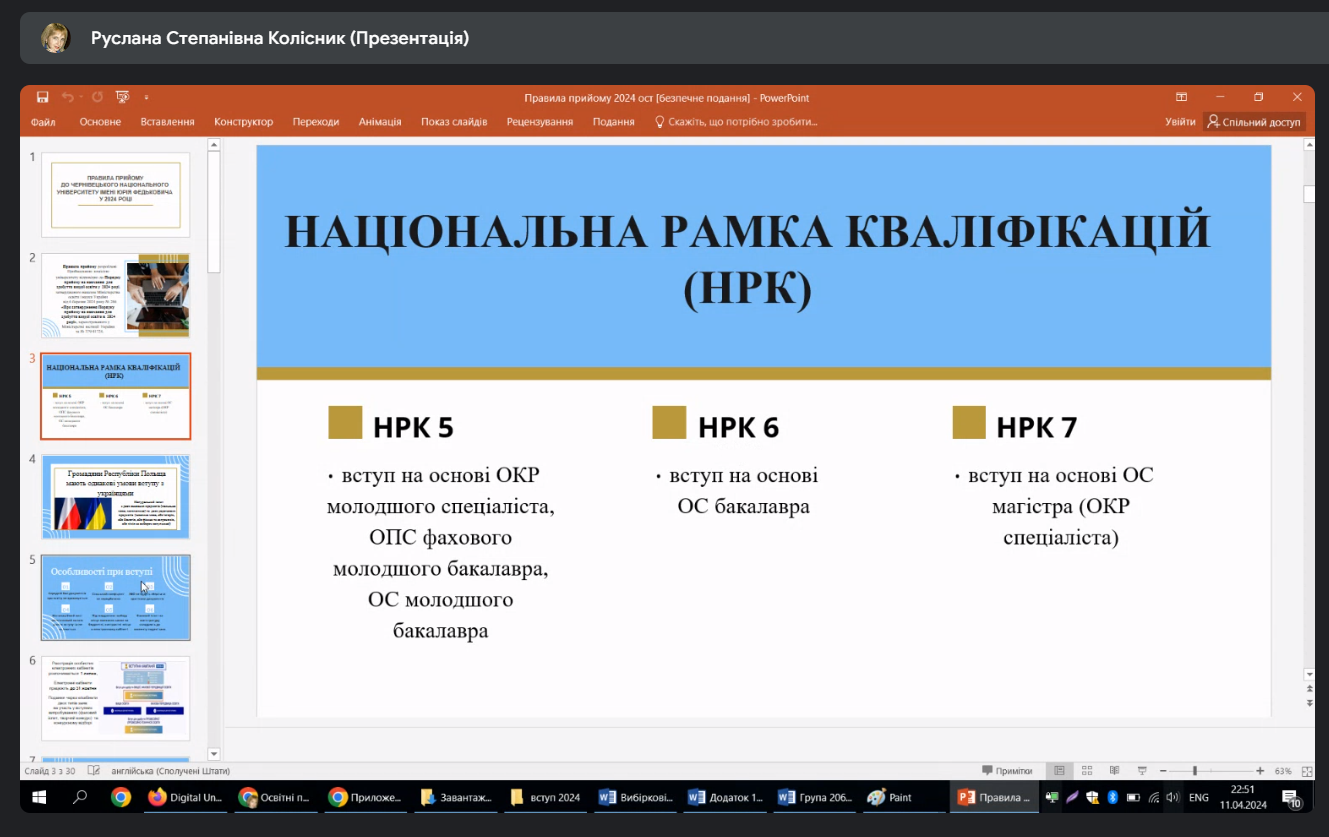Open the Файл menu
Image resolution: width=1329 pixels, height=837 pixels.
click(x=43, y=122)
